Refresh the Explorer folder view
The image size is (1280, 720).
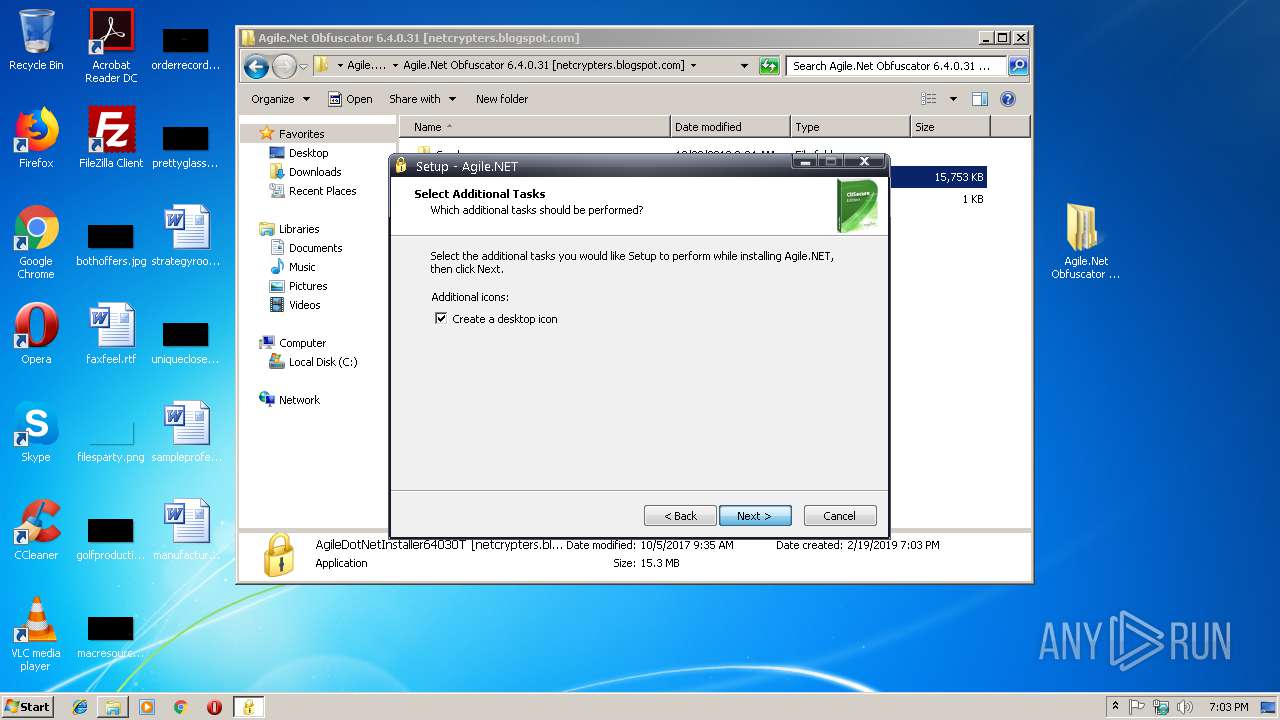(769, 66)
